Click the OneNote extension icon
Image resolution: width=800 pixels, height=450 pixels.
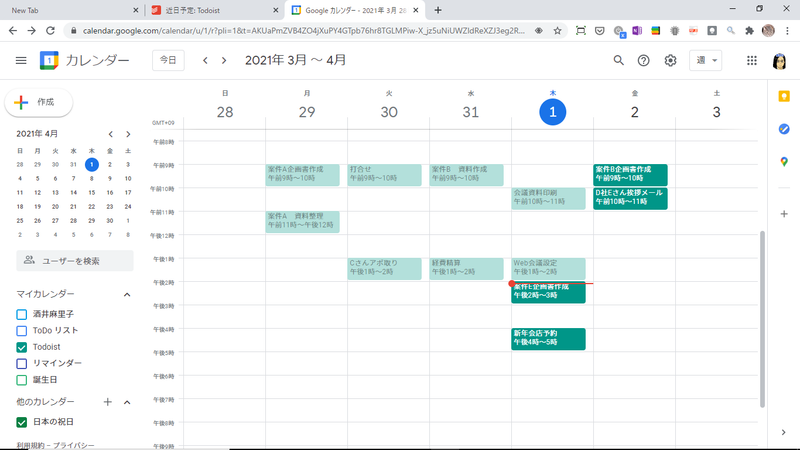pos(637,31)
